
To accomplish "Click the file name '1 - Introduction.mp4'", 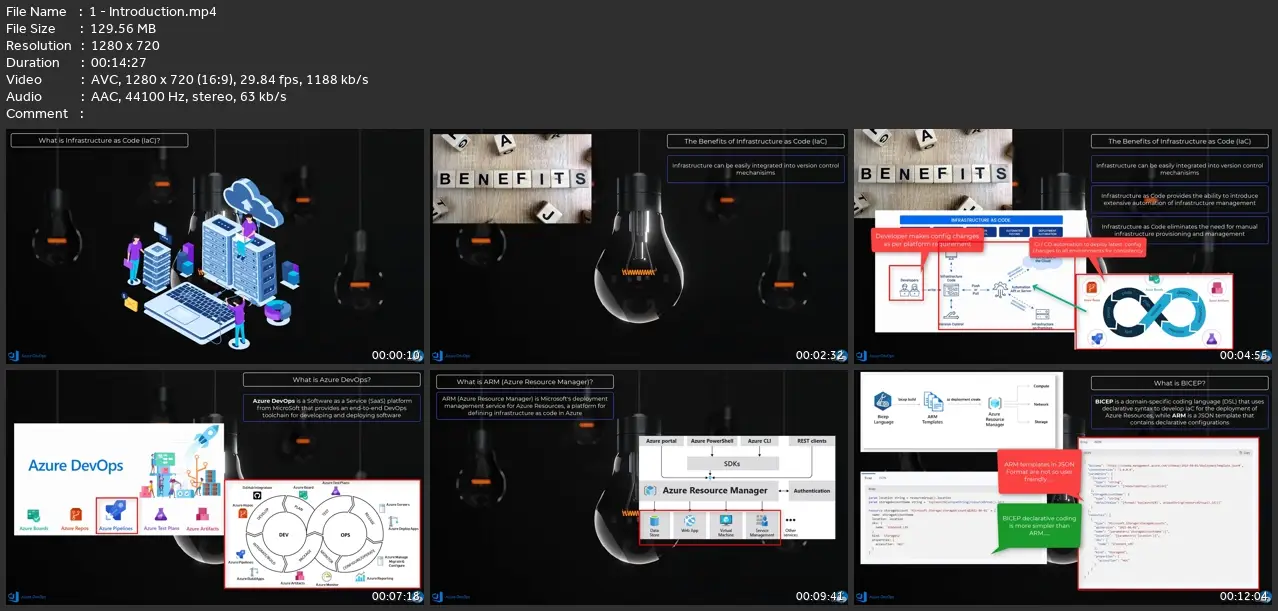I will 153,12.
